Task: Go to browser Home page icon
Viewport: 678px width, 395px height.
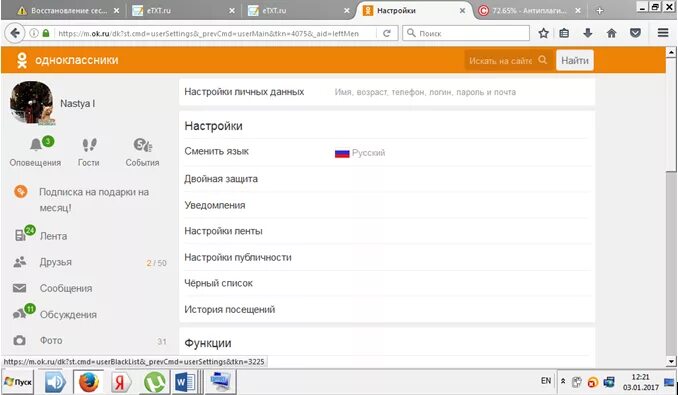Action: pyautogui.click(x=611, y=33)
